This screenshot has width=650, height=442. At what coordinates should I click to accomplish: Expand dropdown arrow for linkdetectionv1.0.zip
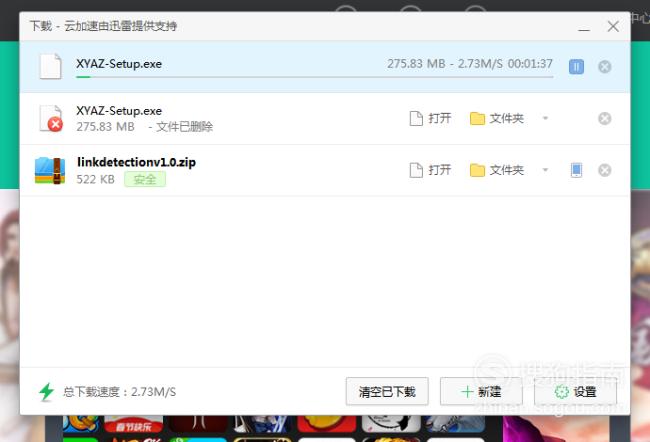pyautogui.click(x=546, y=170)
